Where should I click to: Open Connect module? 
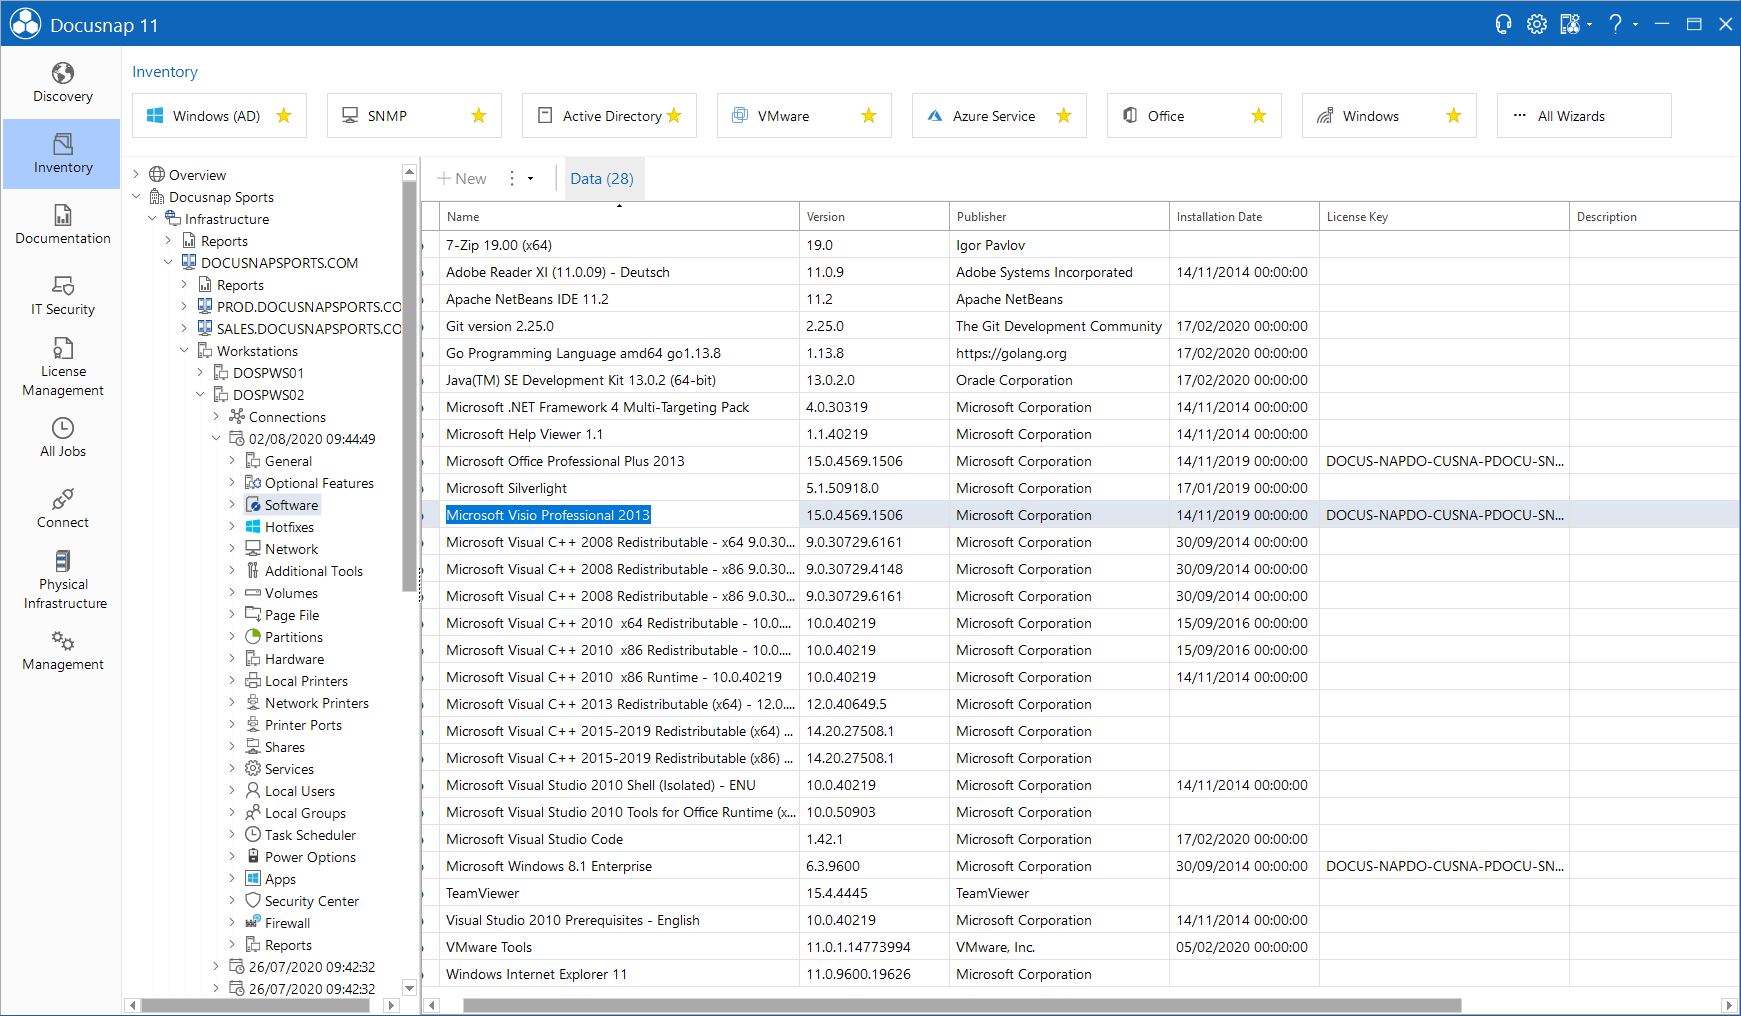click(62, 509)
